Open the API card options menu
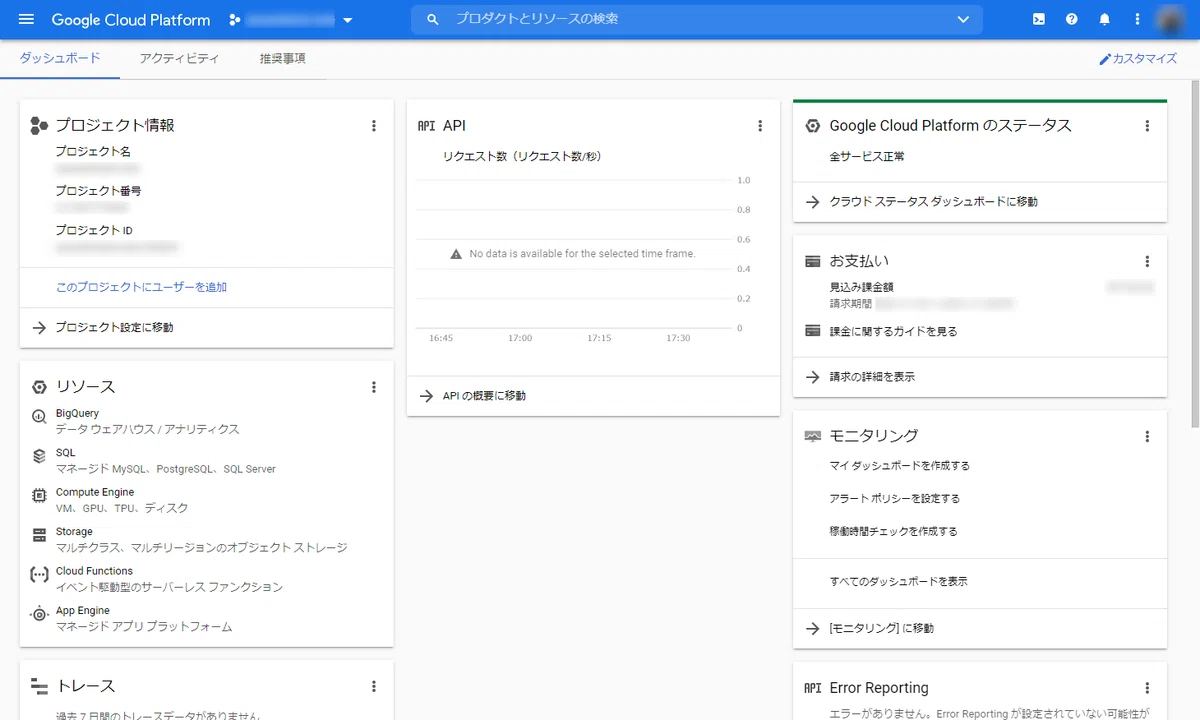This screenshot has width=1200, height=720. pos(760,126)
